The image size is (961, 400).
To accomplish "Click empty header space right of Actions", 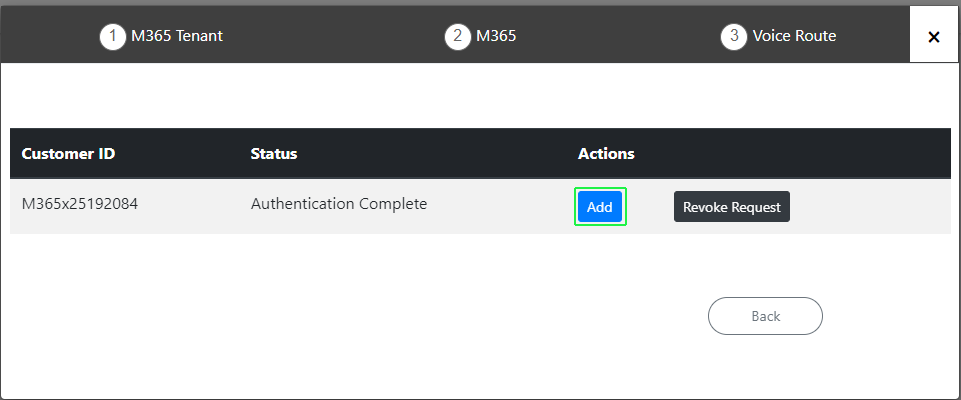I will (792, 153).
